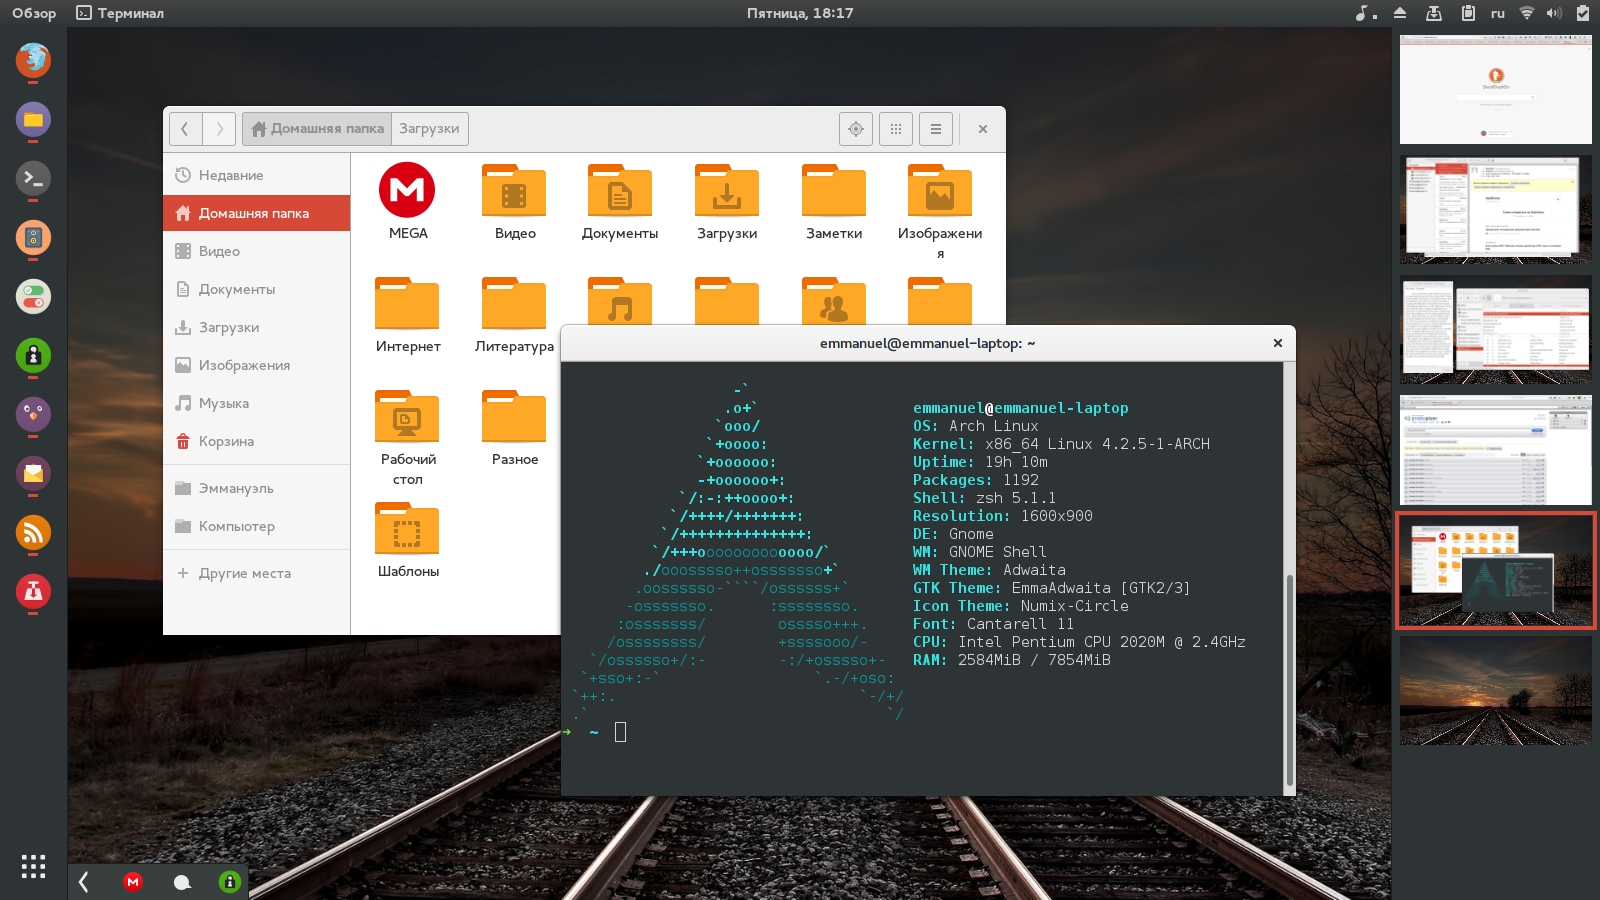Select Домашняя папка in the Files sidebar

click(256, 213)
